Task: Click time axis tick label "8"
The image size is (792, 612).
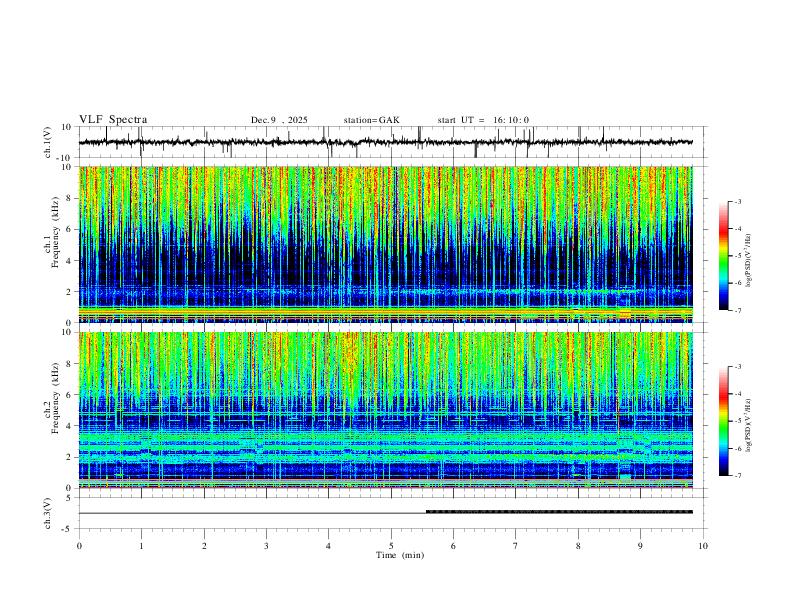Action: click(x=578, y=546)
